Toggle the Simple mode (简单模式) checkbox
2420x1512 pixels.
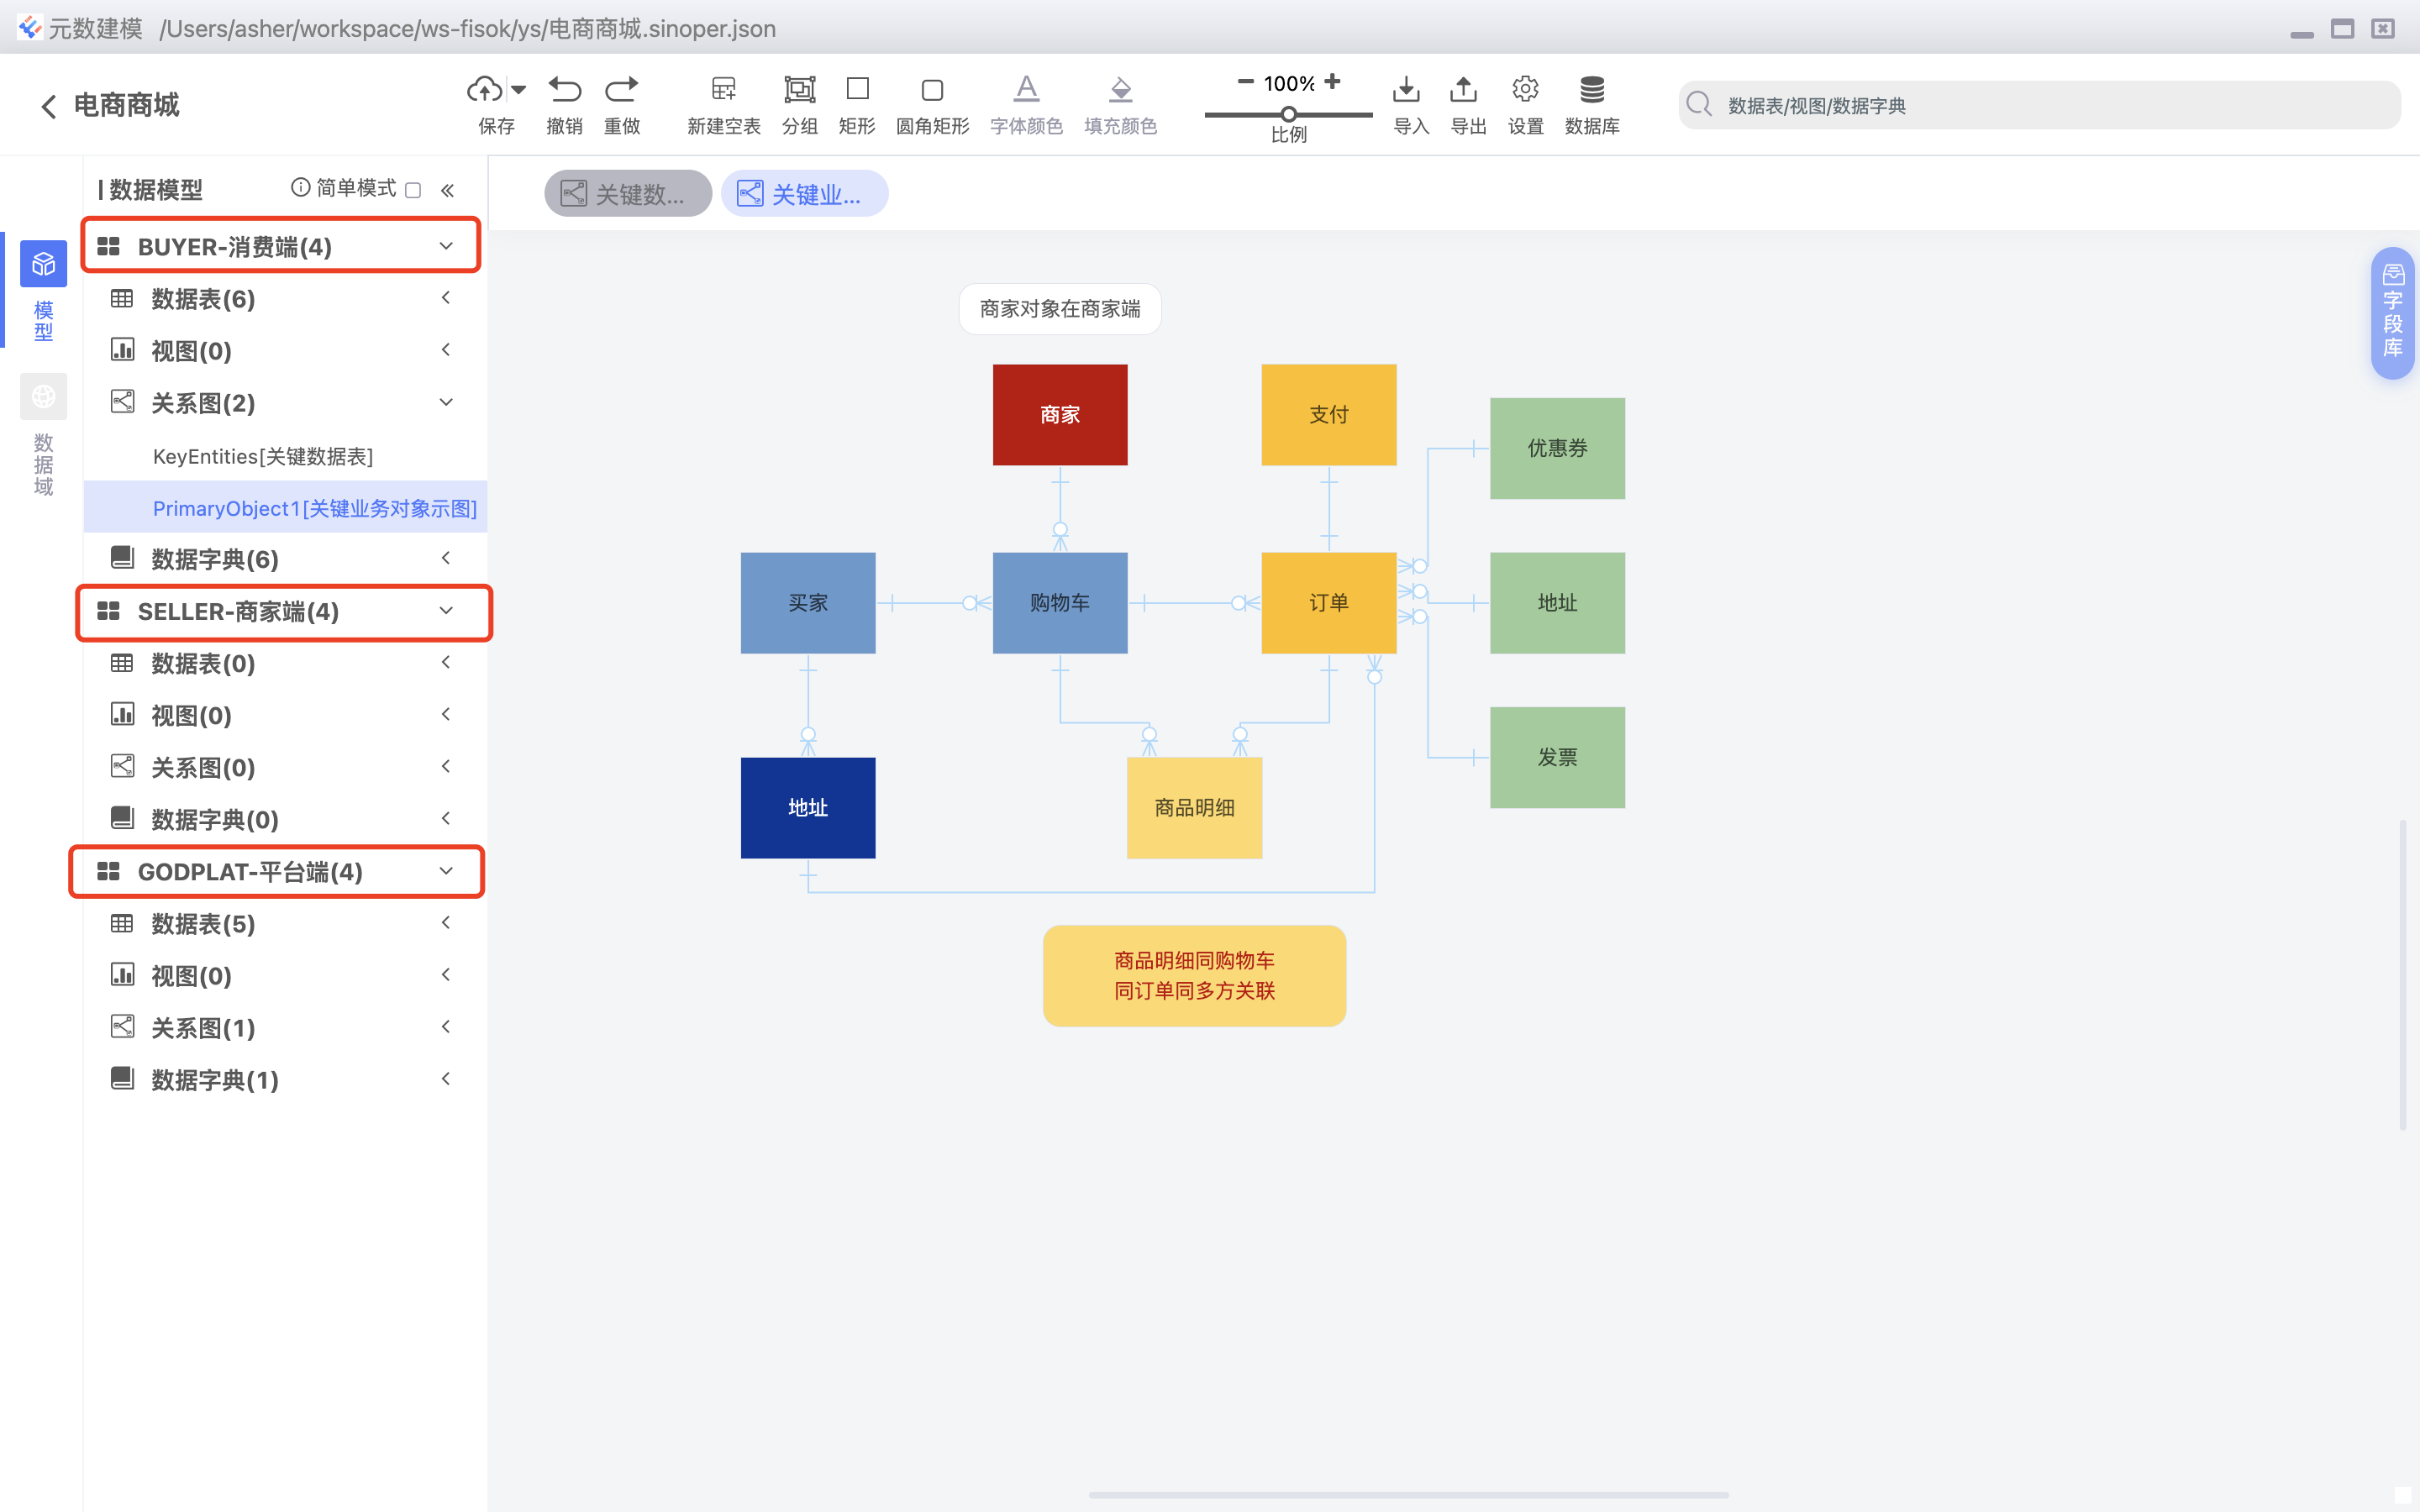pos(414,190)
